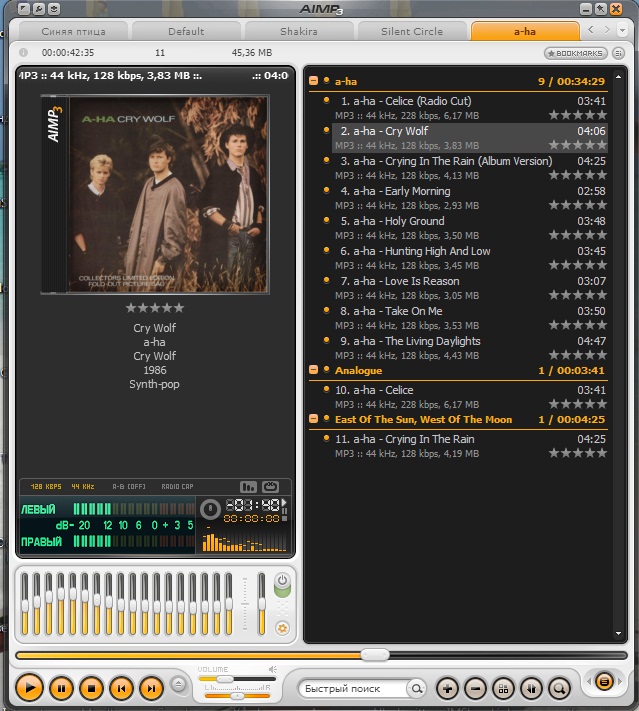Image resolution: width=639 pixels, height=711 pixels.
Task: Click the Быстрый поиск search field
Action: 354,689
